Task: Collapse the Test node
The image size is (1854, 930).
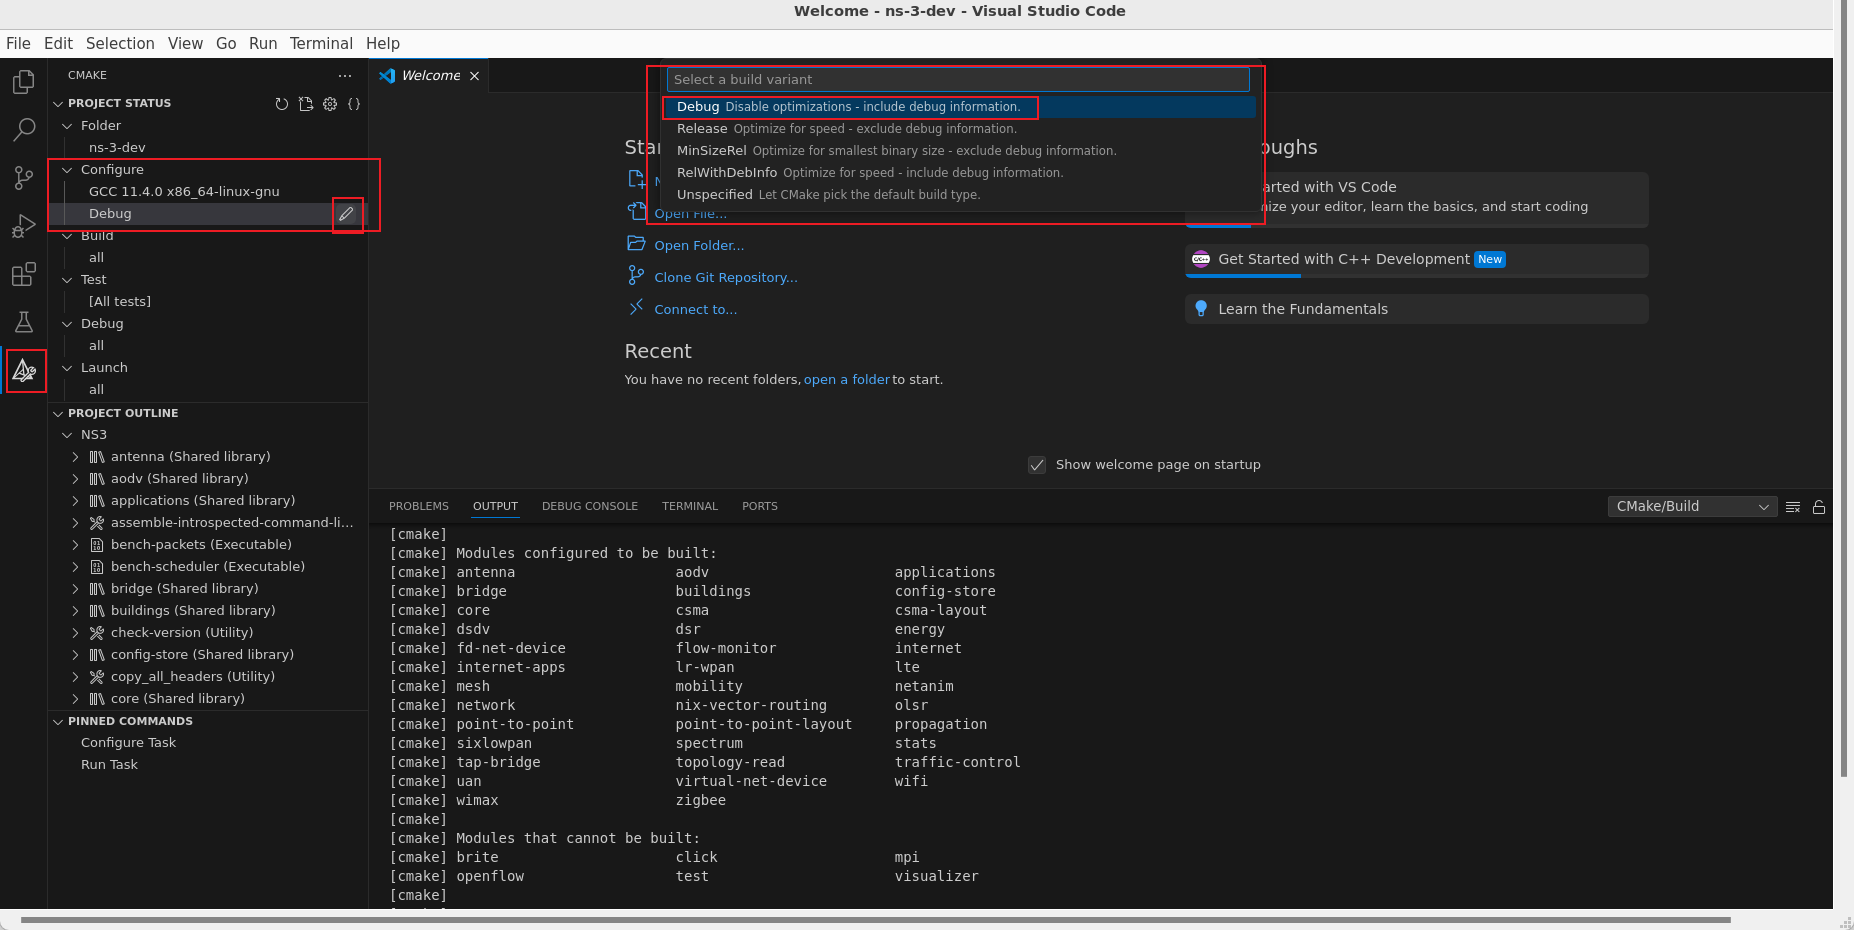Action: (68, 280)
